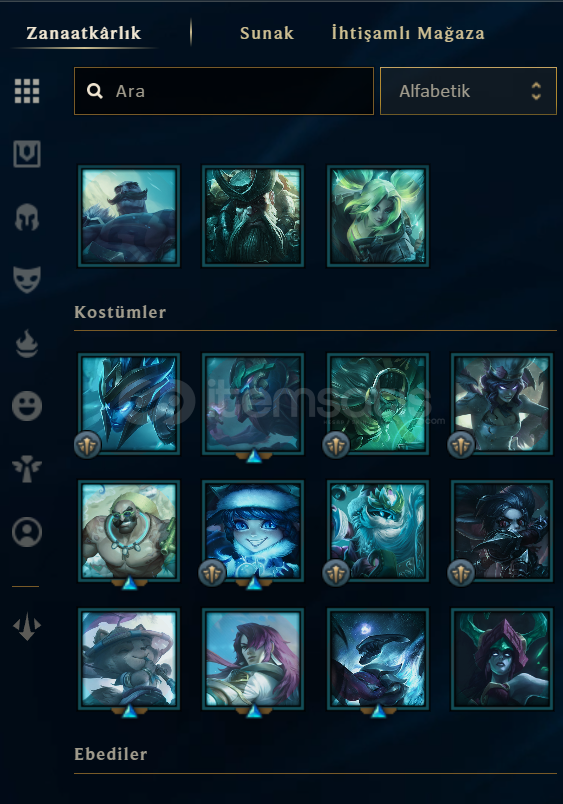563x804 pixels.
Task: Select the Zanaatkârlık tab
Action: coord(84,33)
